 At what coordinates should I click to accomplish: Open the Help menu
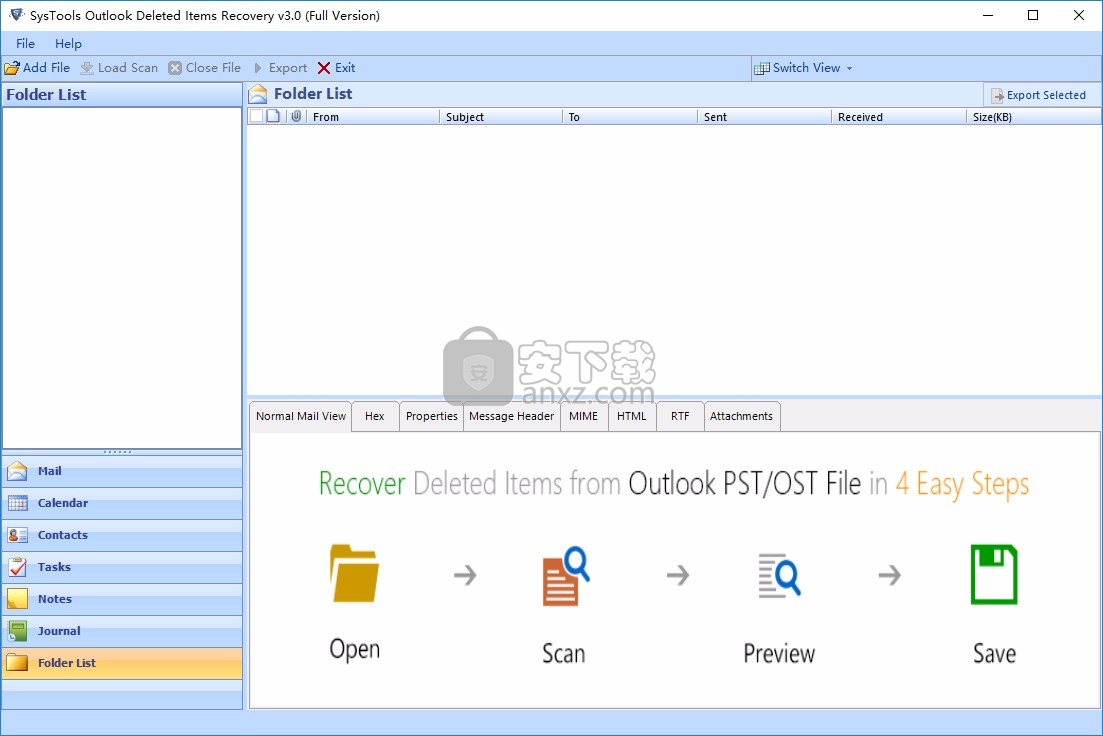tap(68, 44)
